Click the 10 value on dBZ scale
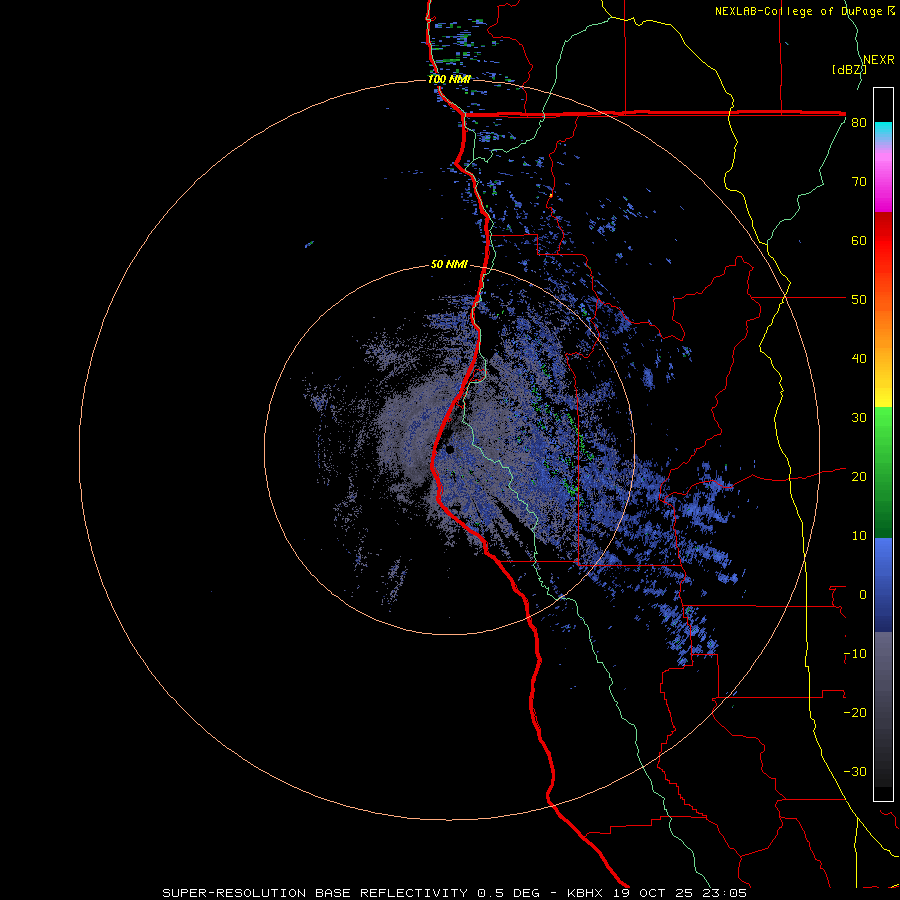The image size is (900, 900). [859, 536]
